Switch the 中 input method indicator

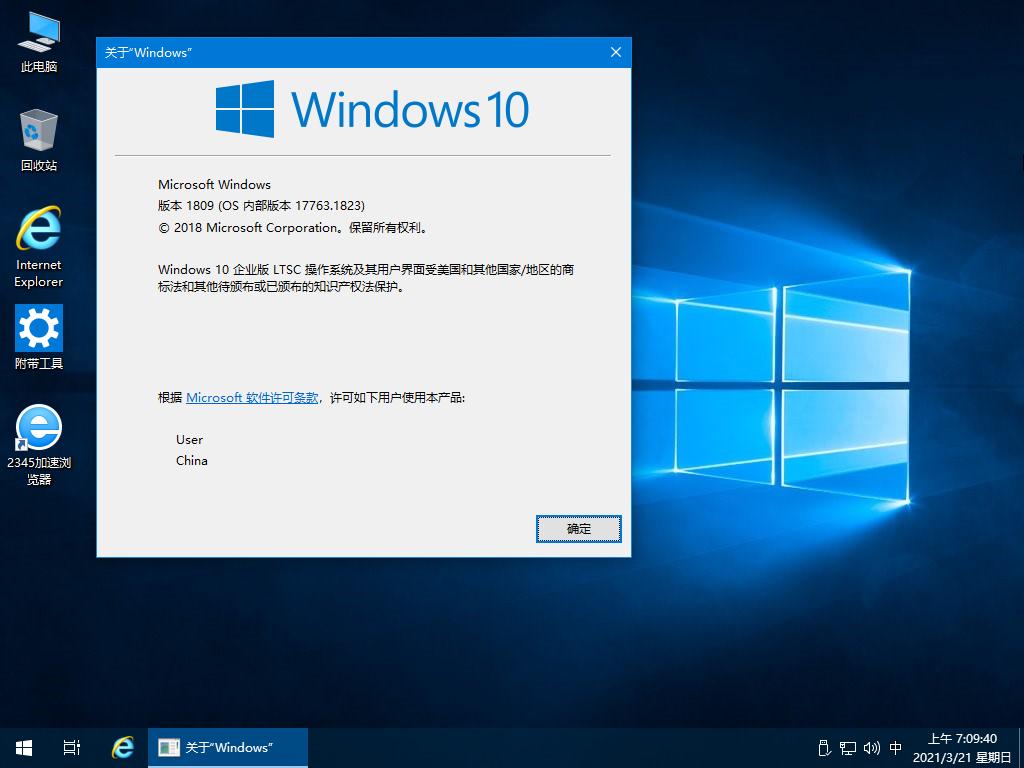(x=896, y=748)
